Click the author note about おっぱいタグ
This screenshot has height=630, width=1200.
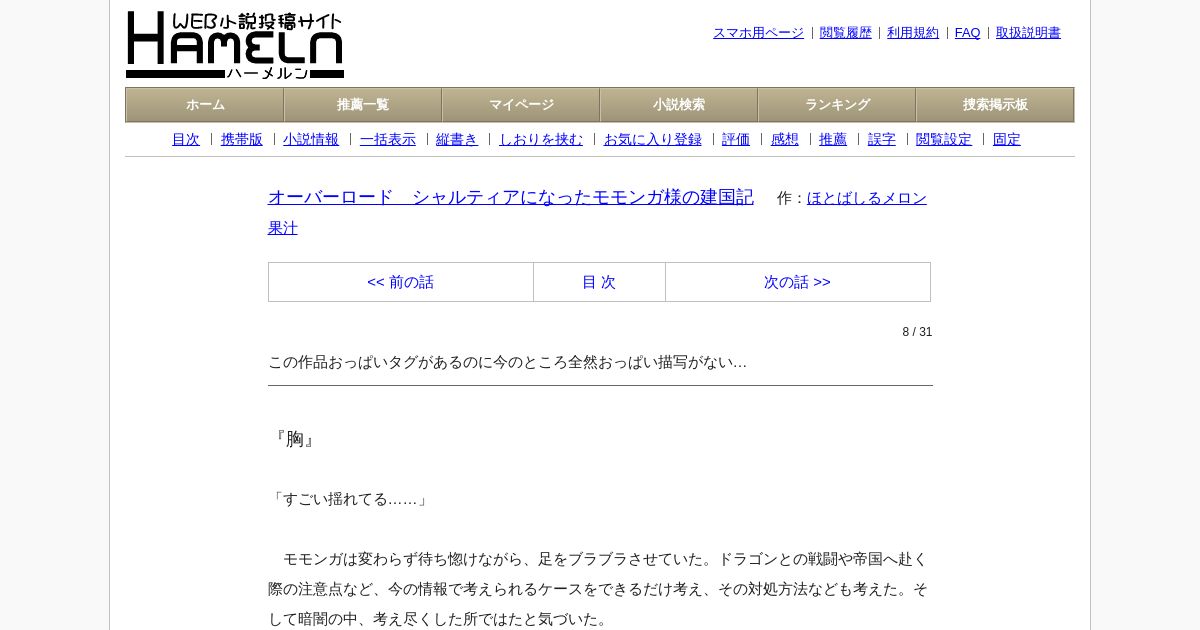pos(508,362)
